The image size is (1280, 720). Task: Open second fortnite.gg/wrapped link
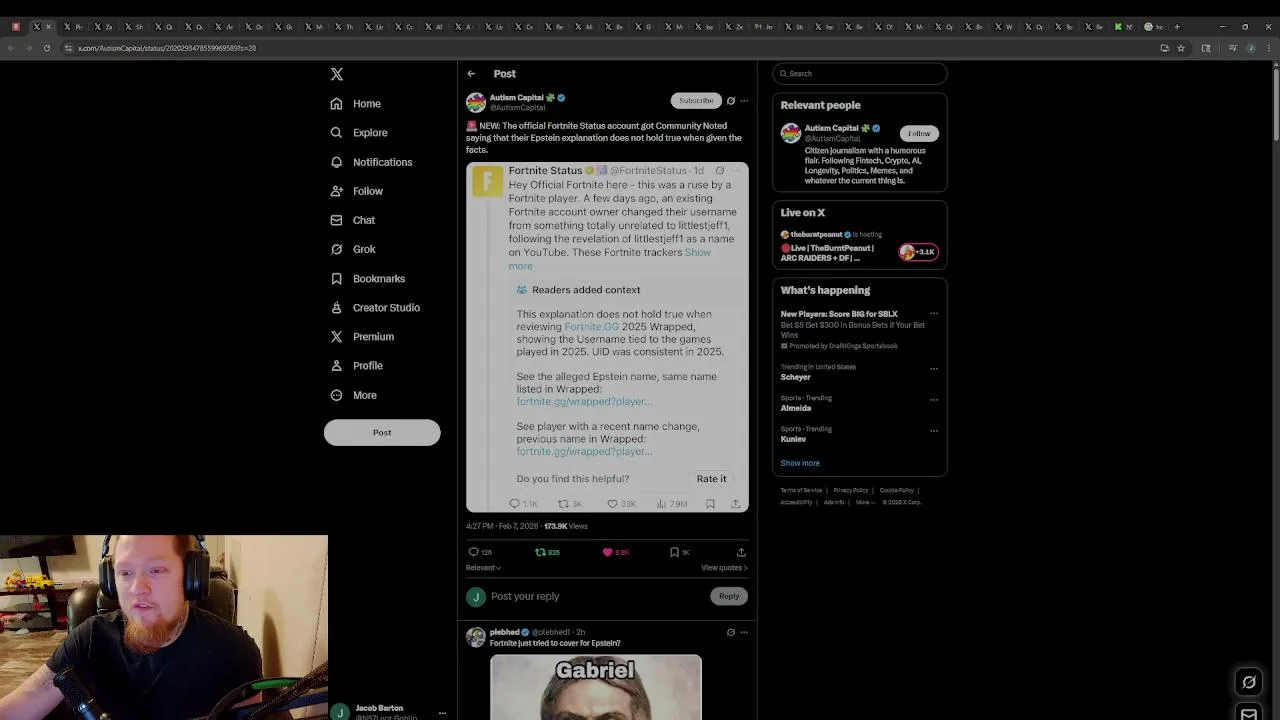(x=584, y=451)
